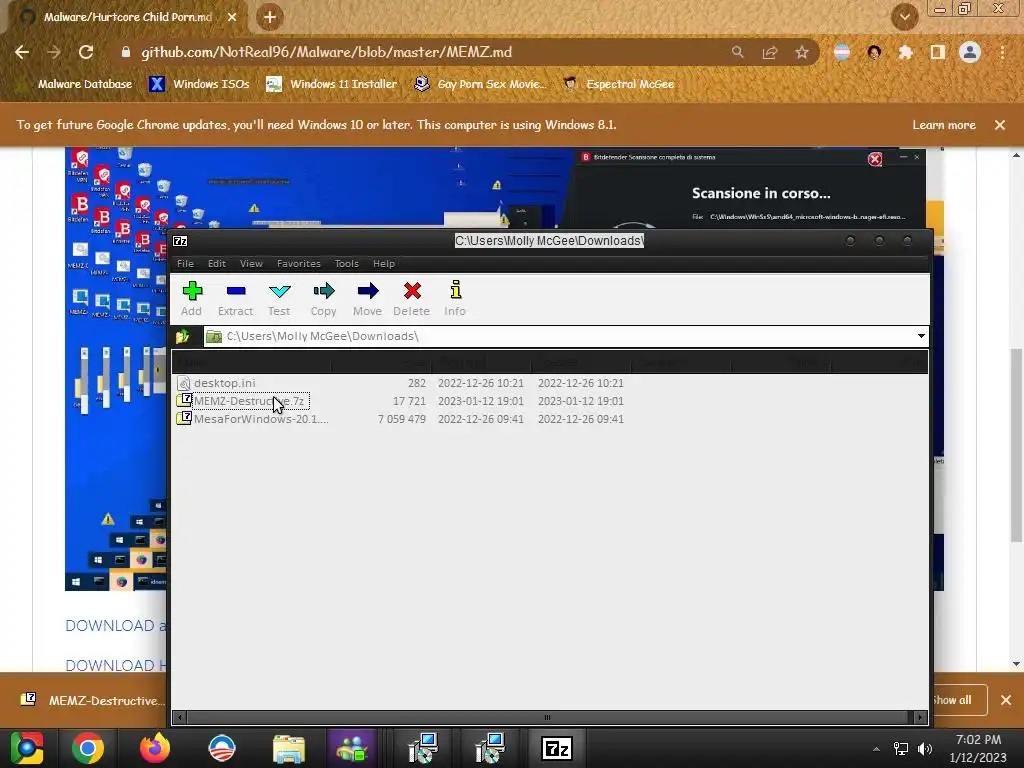
Task: Click Chrome forward arrow
Action: (54, 52)
